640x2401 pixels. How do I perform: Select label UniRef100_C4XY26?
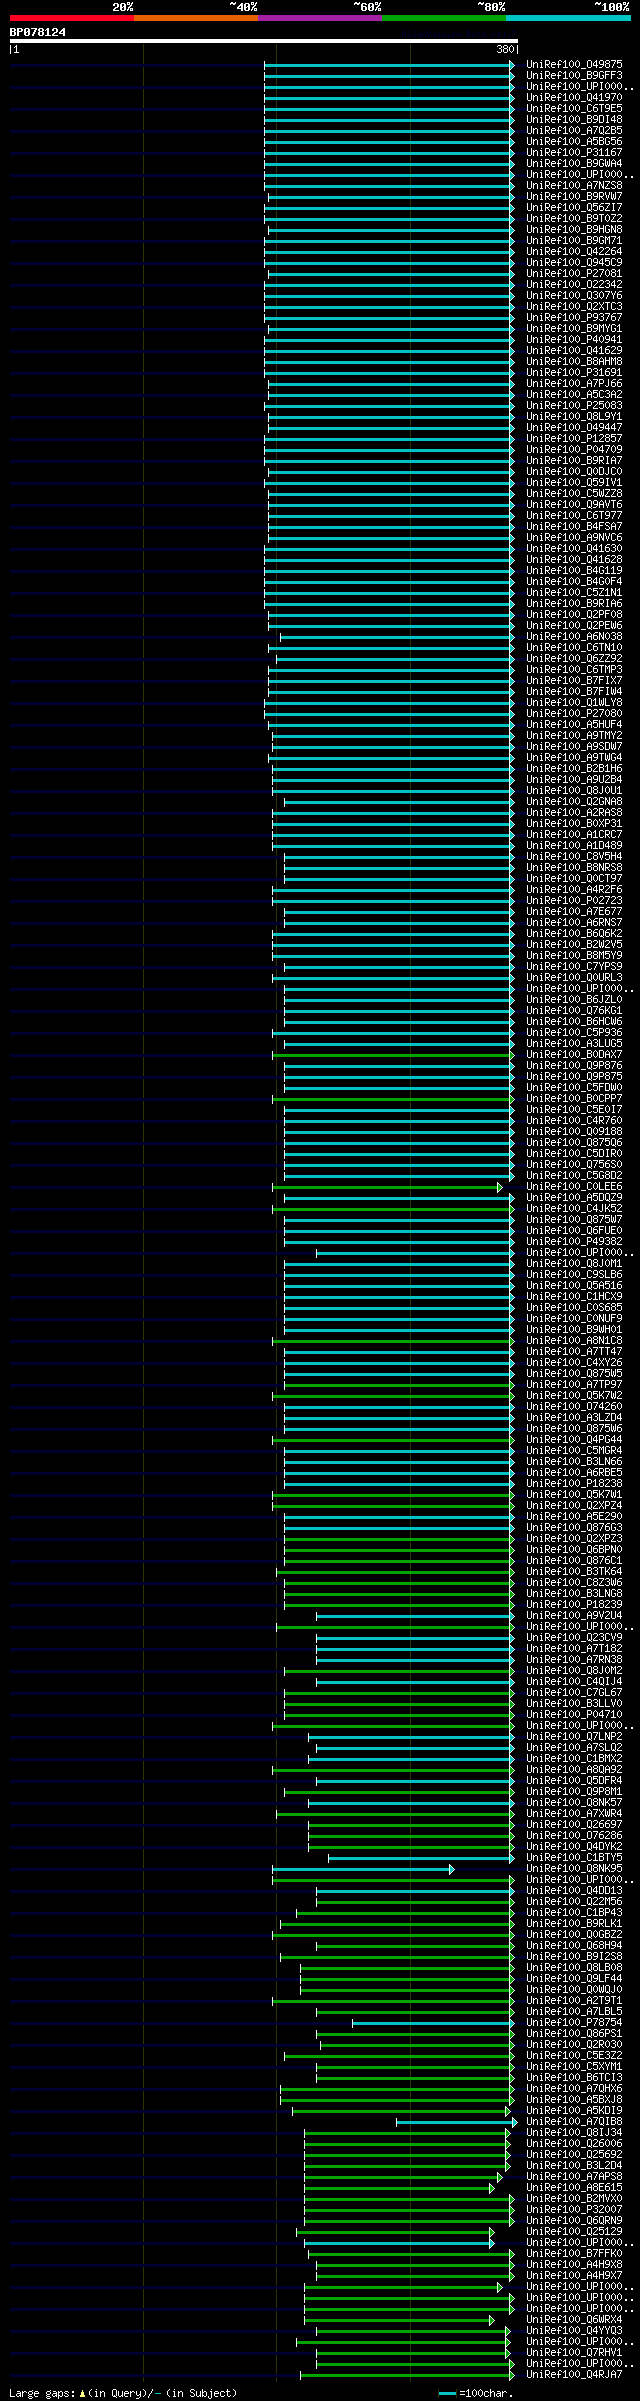click(x=574, y=1362)
